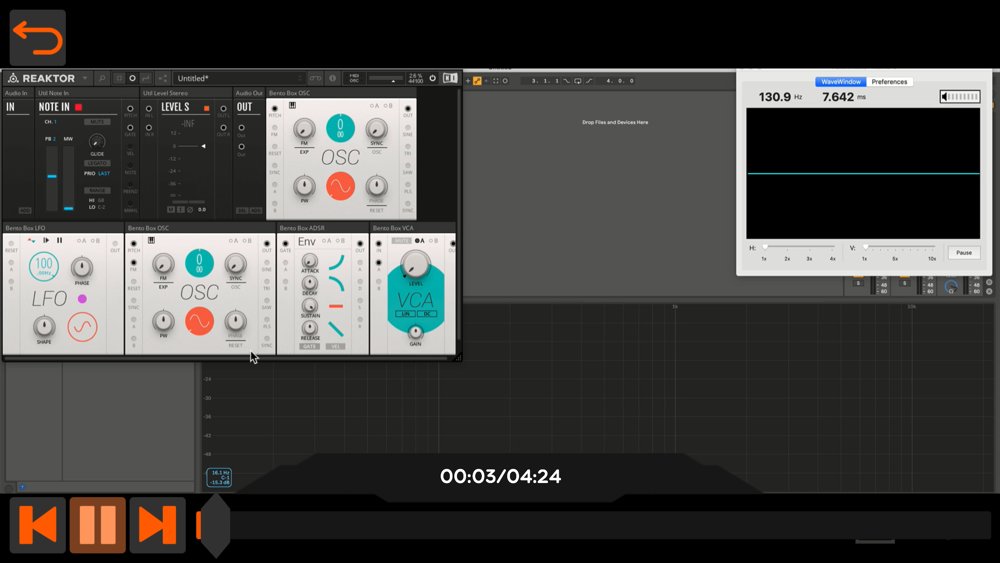This screenshot has height=563, width=1000.
Task: Click the teal pitch display in top OSC
Action: 341,128
